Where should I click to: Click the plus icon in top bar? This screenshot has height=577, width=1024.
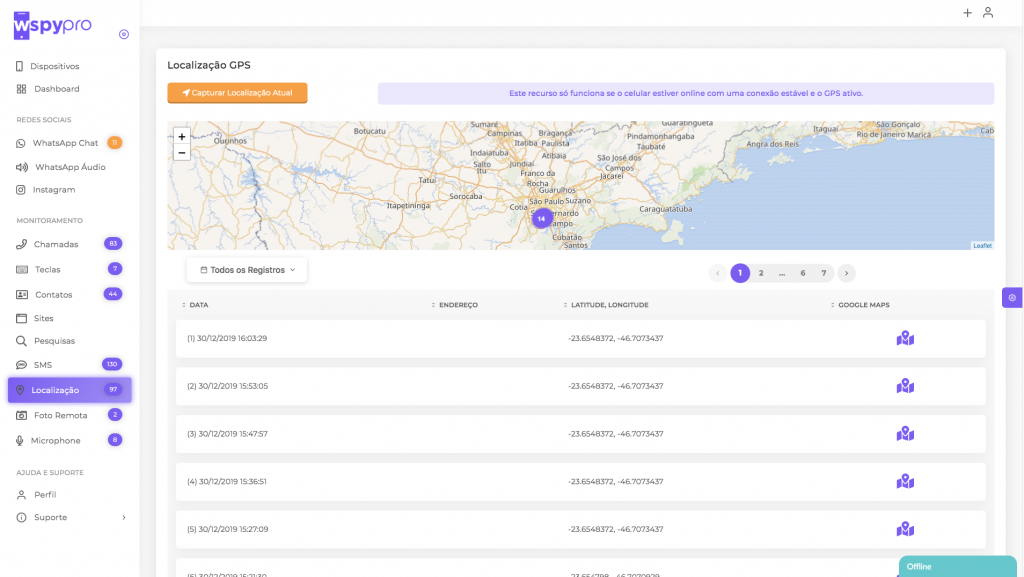click(x=967, y=12)
